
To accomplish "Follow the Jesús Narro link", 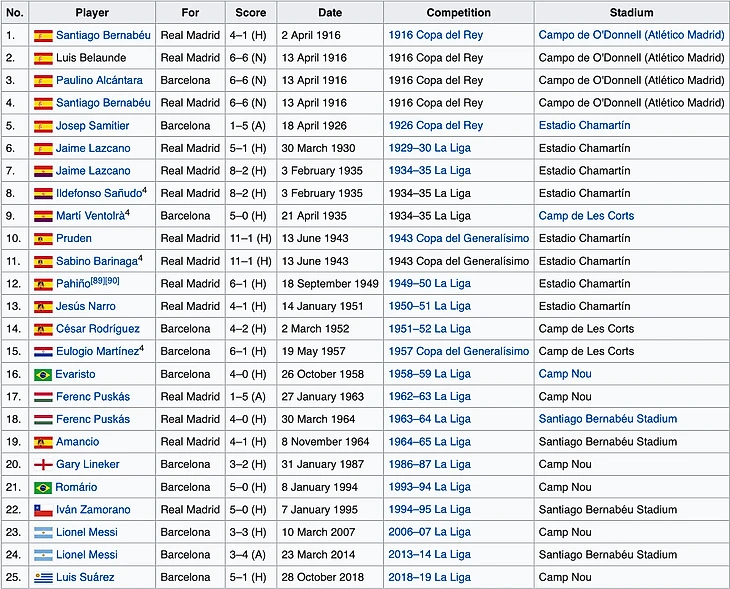I will click(x=86, y=306).
